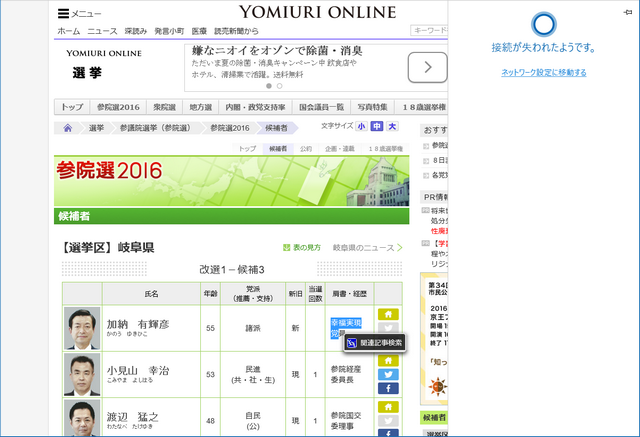Open the hamburger メニュー icon
The height and width of the screenshot is (437, 640).
[63, 14]
